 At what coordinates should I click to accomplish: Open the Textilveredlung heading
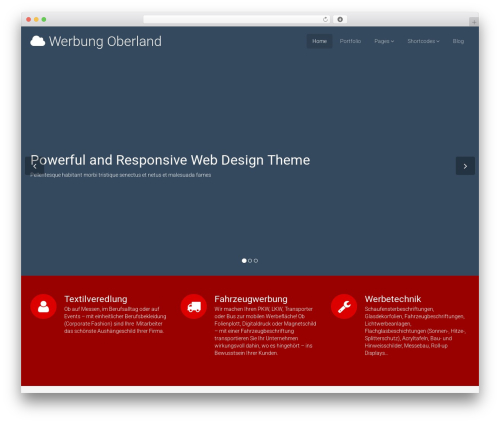(96, 299)
